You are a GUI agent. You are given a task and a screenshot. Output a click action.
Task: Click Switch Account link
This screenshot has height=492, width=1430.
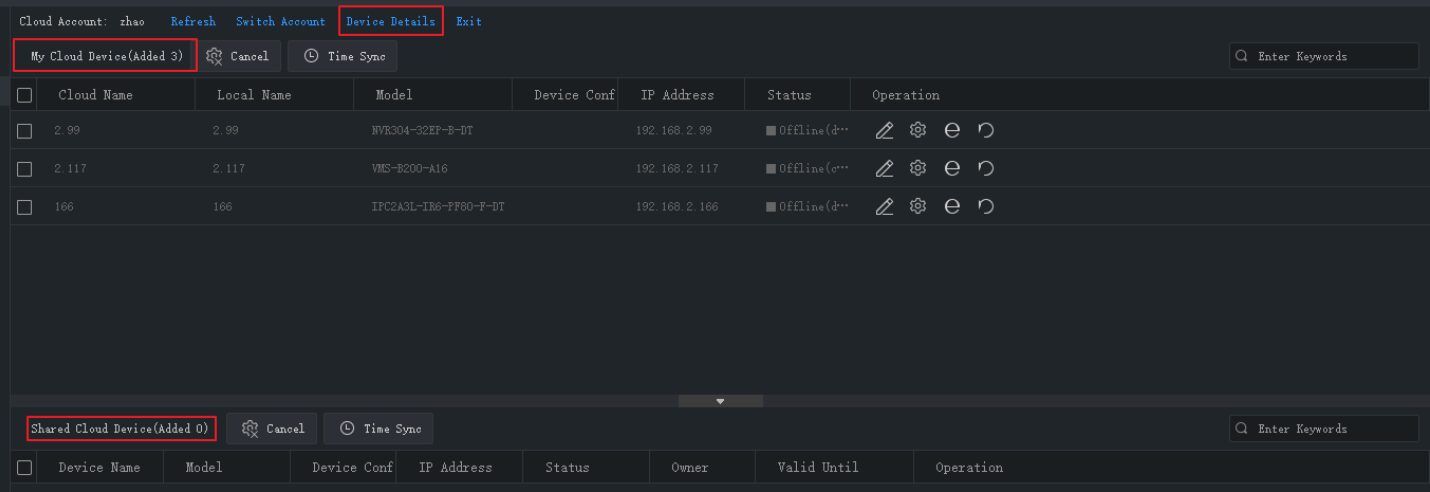point(280,21)
